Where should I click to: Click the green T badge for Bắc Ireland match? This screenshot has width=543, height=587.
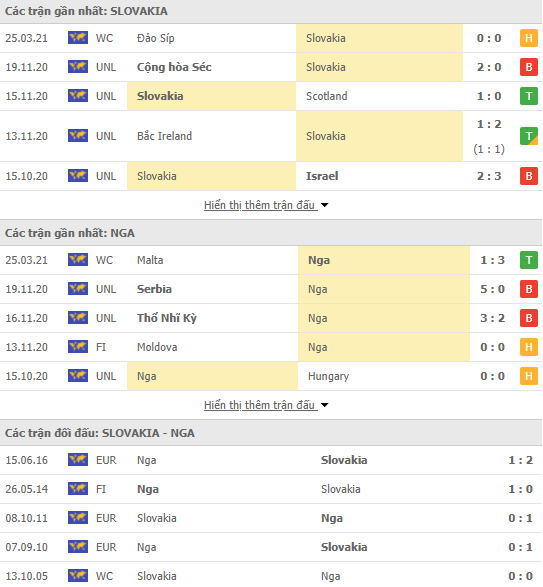click(x=528, y=136)
